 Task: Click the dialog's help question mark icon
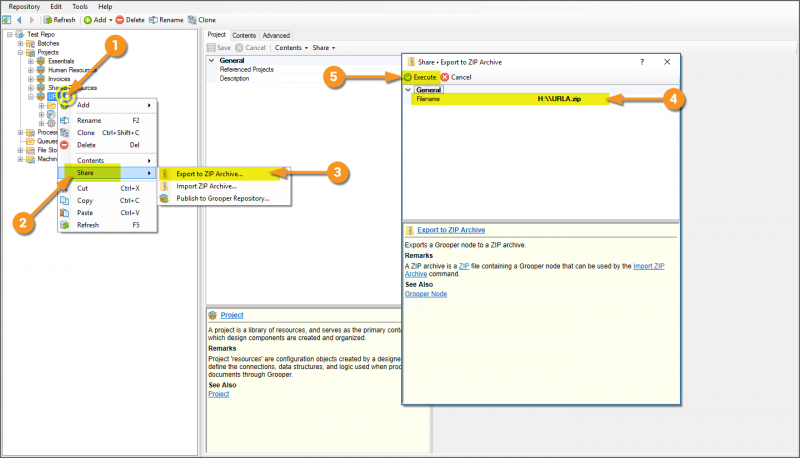coord(641,62)
